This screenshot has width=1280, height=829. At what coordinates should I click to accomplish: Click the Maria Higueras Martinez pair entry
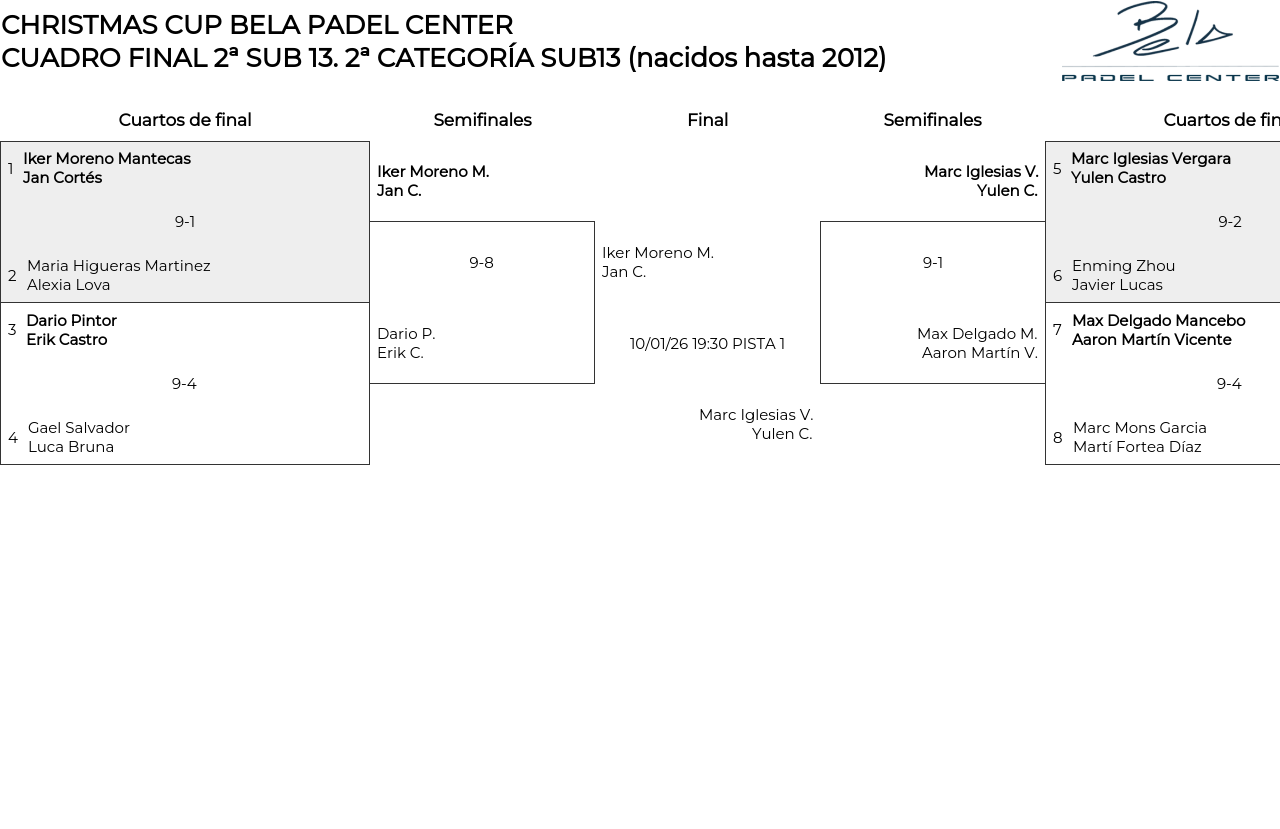tap(118, 275)
